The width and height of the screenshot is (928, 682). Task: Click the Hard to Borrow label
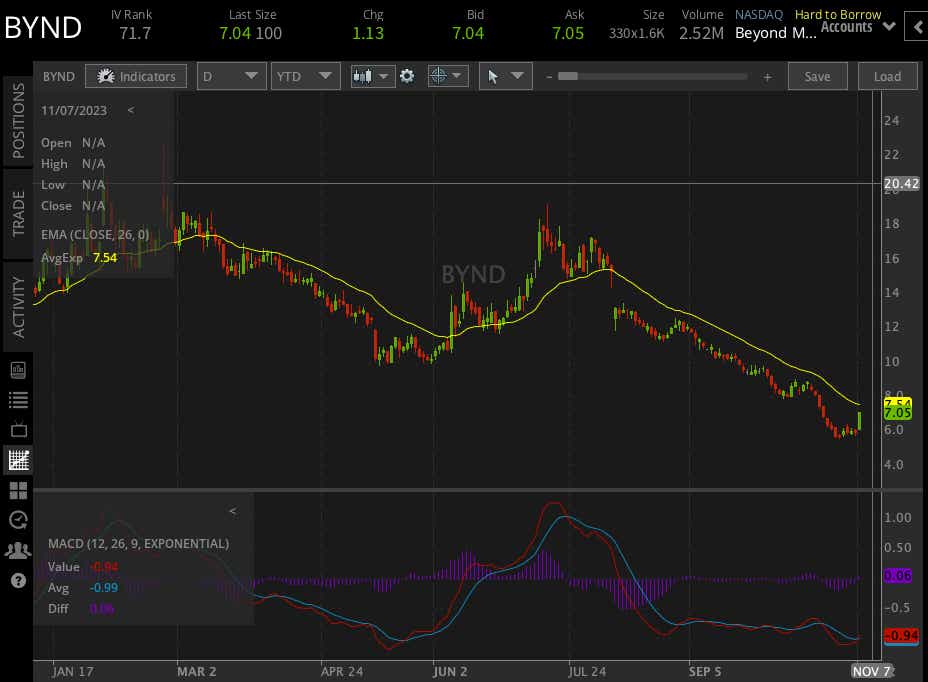point(837,14)
